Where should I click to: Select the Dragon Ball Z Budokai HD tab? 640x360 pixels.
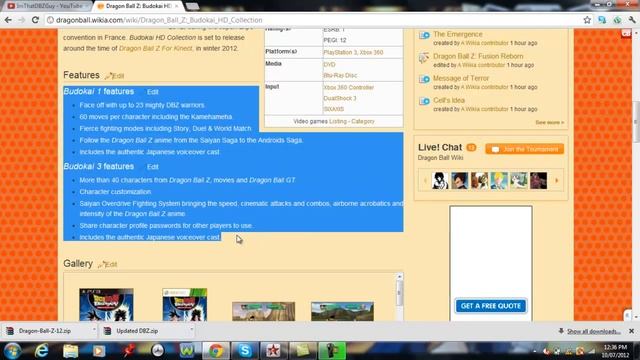138,6
